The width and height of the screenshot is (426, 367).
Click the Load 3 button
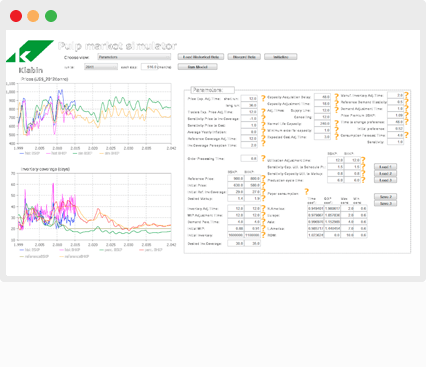point(385,180)
